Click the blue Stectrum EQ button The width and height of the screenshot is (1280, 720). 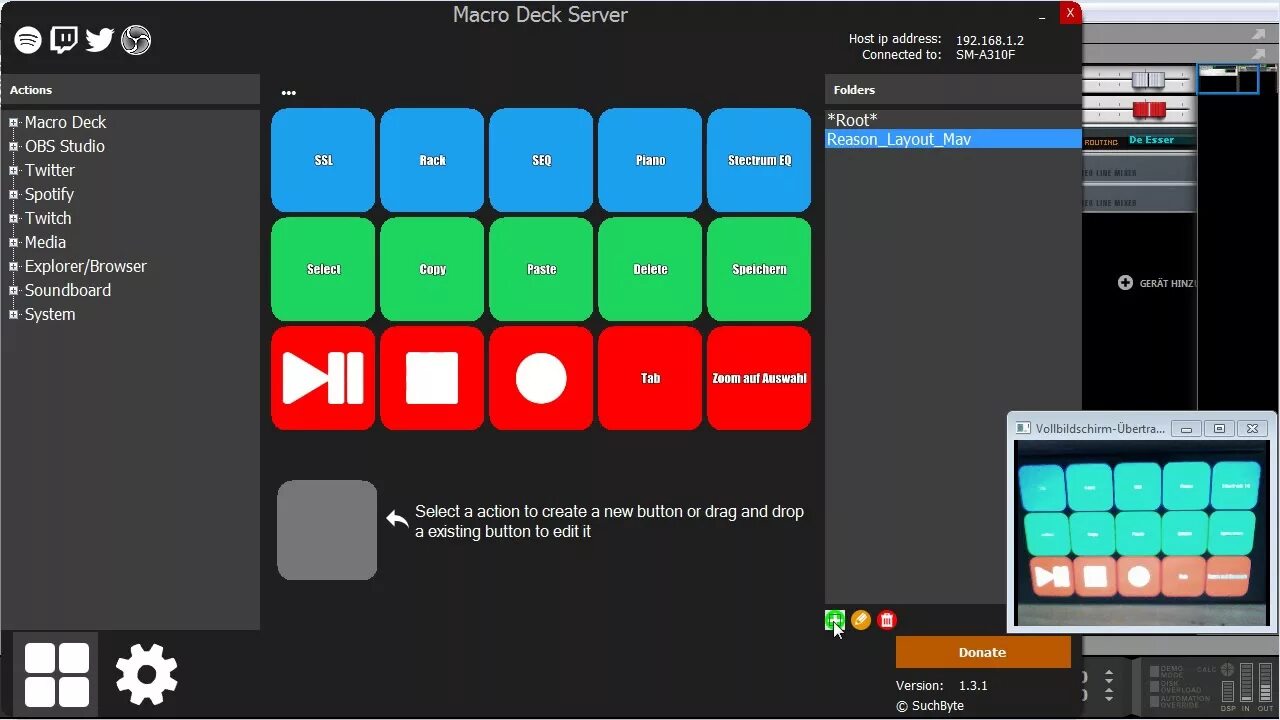(x=759, y=160)
